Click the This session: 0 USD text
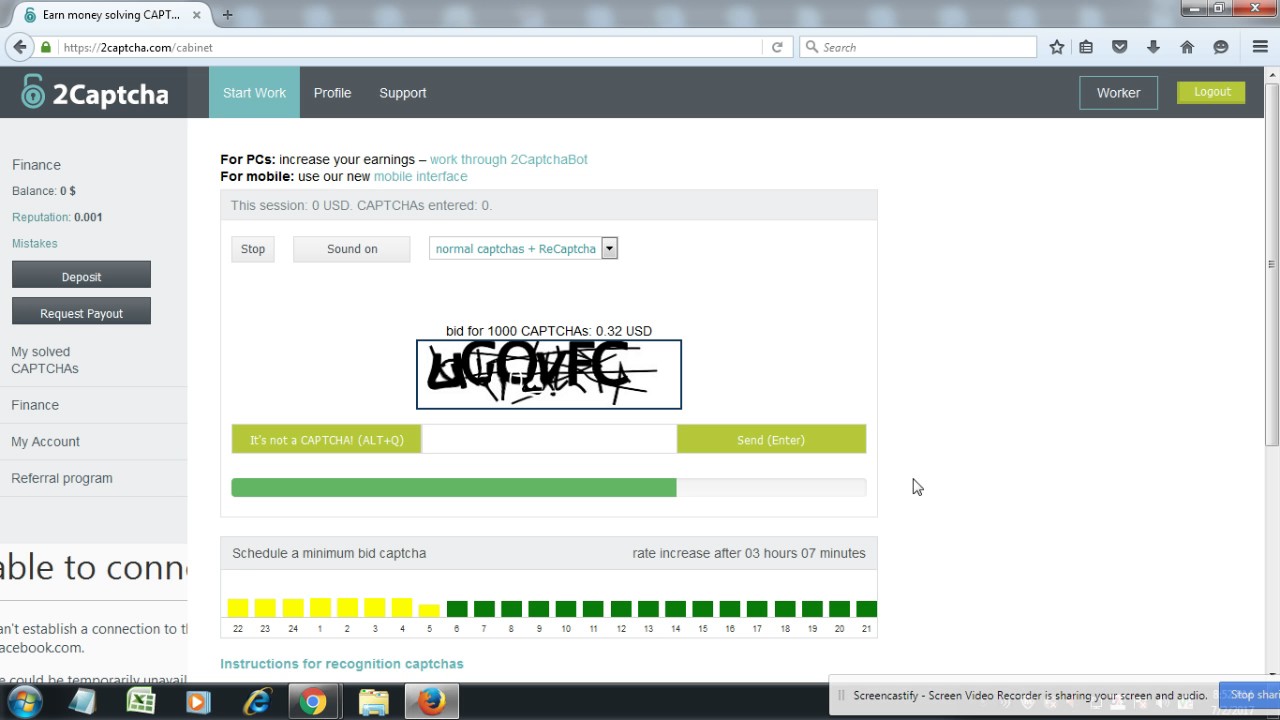The width and height of the screenshot is (1280, 720). (361, 205)
